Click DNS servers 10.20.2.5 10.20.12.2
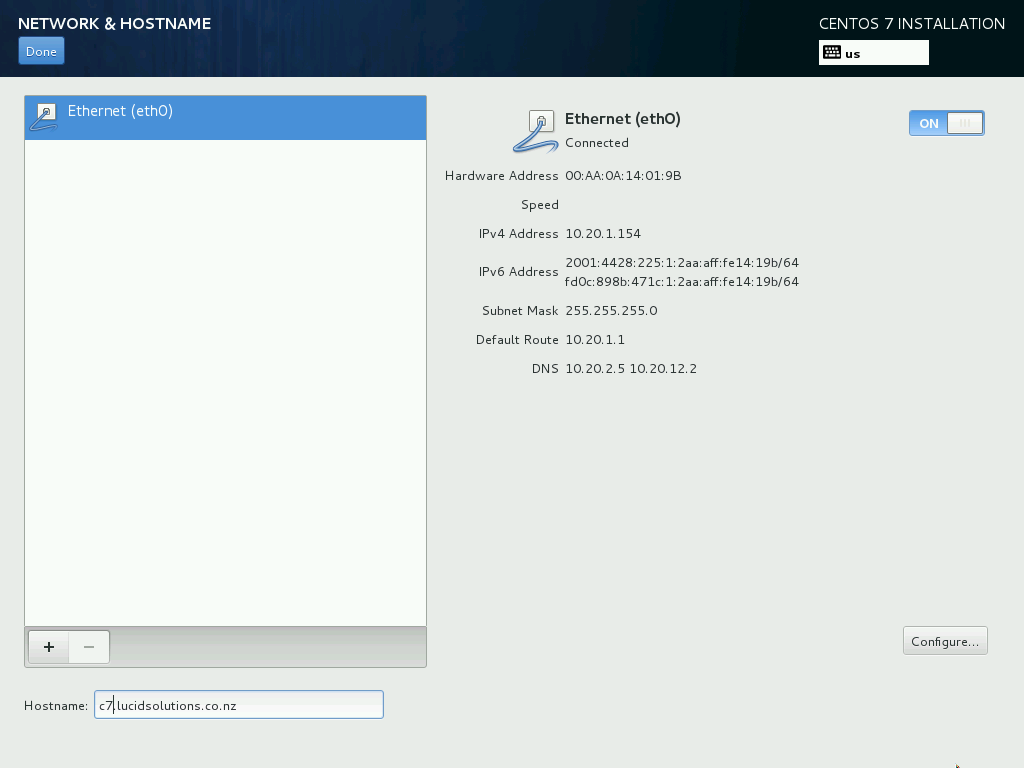The height and width of the screenshot is (768, 1024). pos(631,369)
